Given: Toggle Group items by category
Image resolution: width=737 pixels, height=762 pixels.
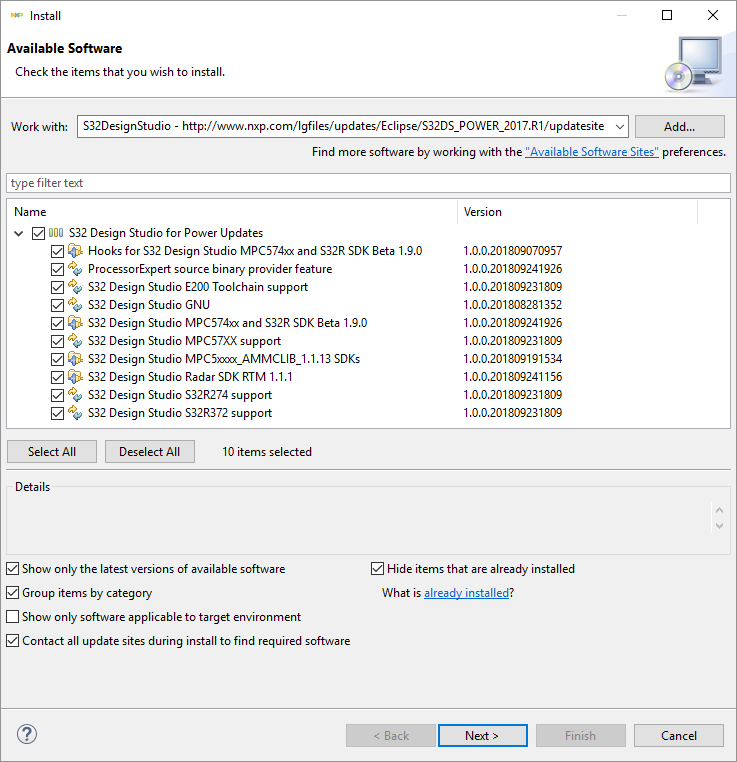Looking at the screenshot, I should [x=13, y=592].
